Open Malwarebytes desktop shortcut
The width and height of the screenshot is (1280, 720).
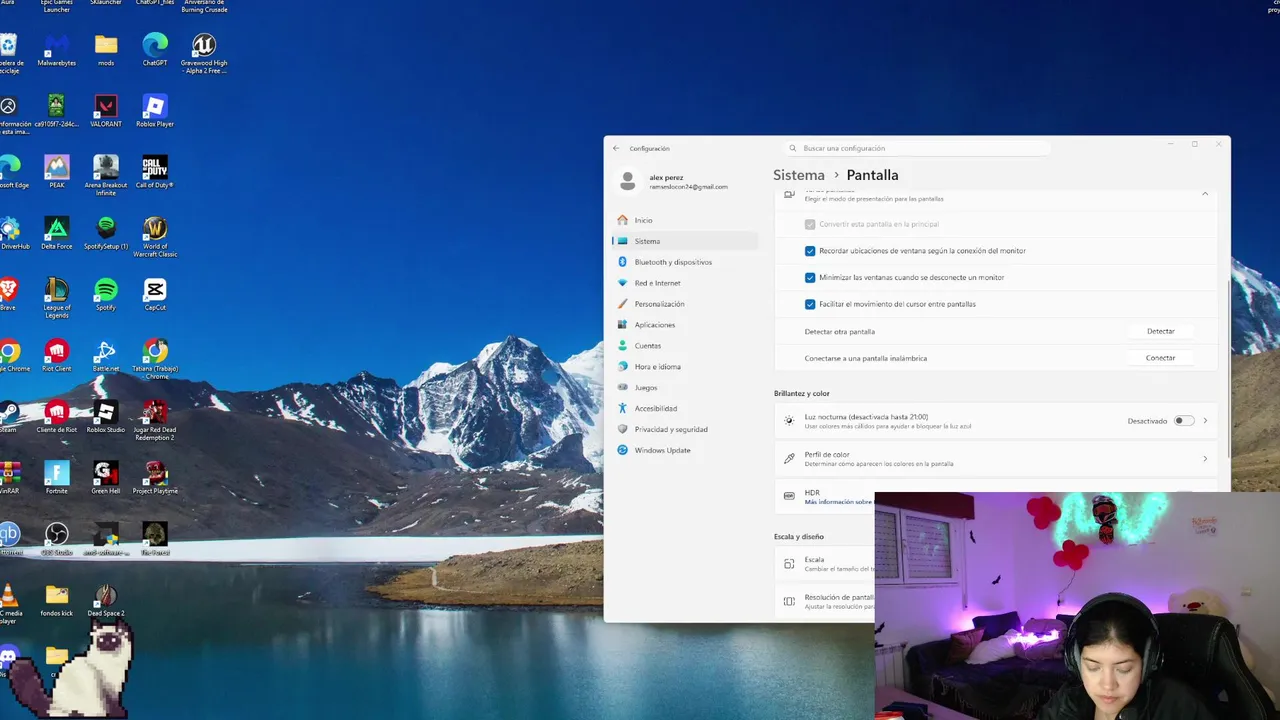[x=56, y=50]
